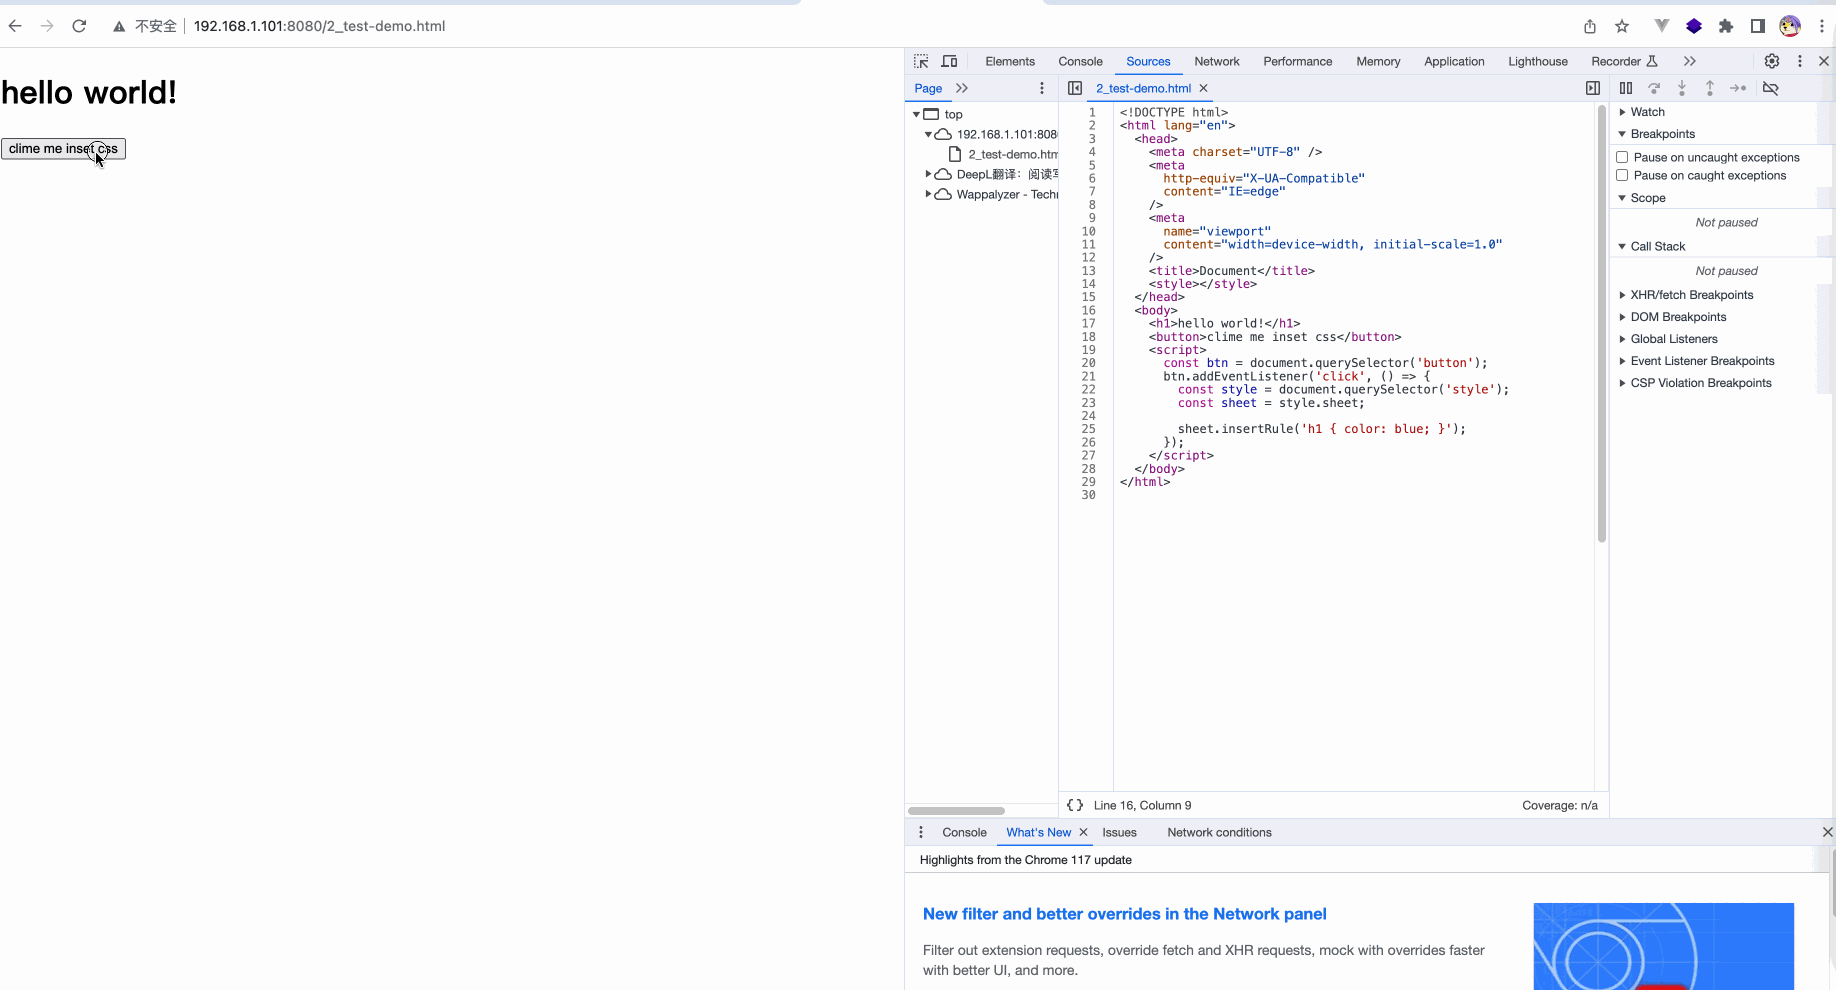The image size is (1836, 990).
Task: Select the inspect element tool
Action: (x=920, y=61)
